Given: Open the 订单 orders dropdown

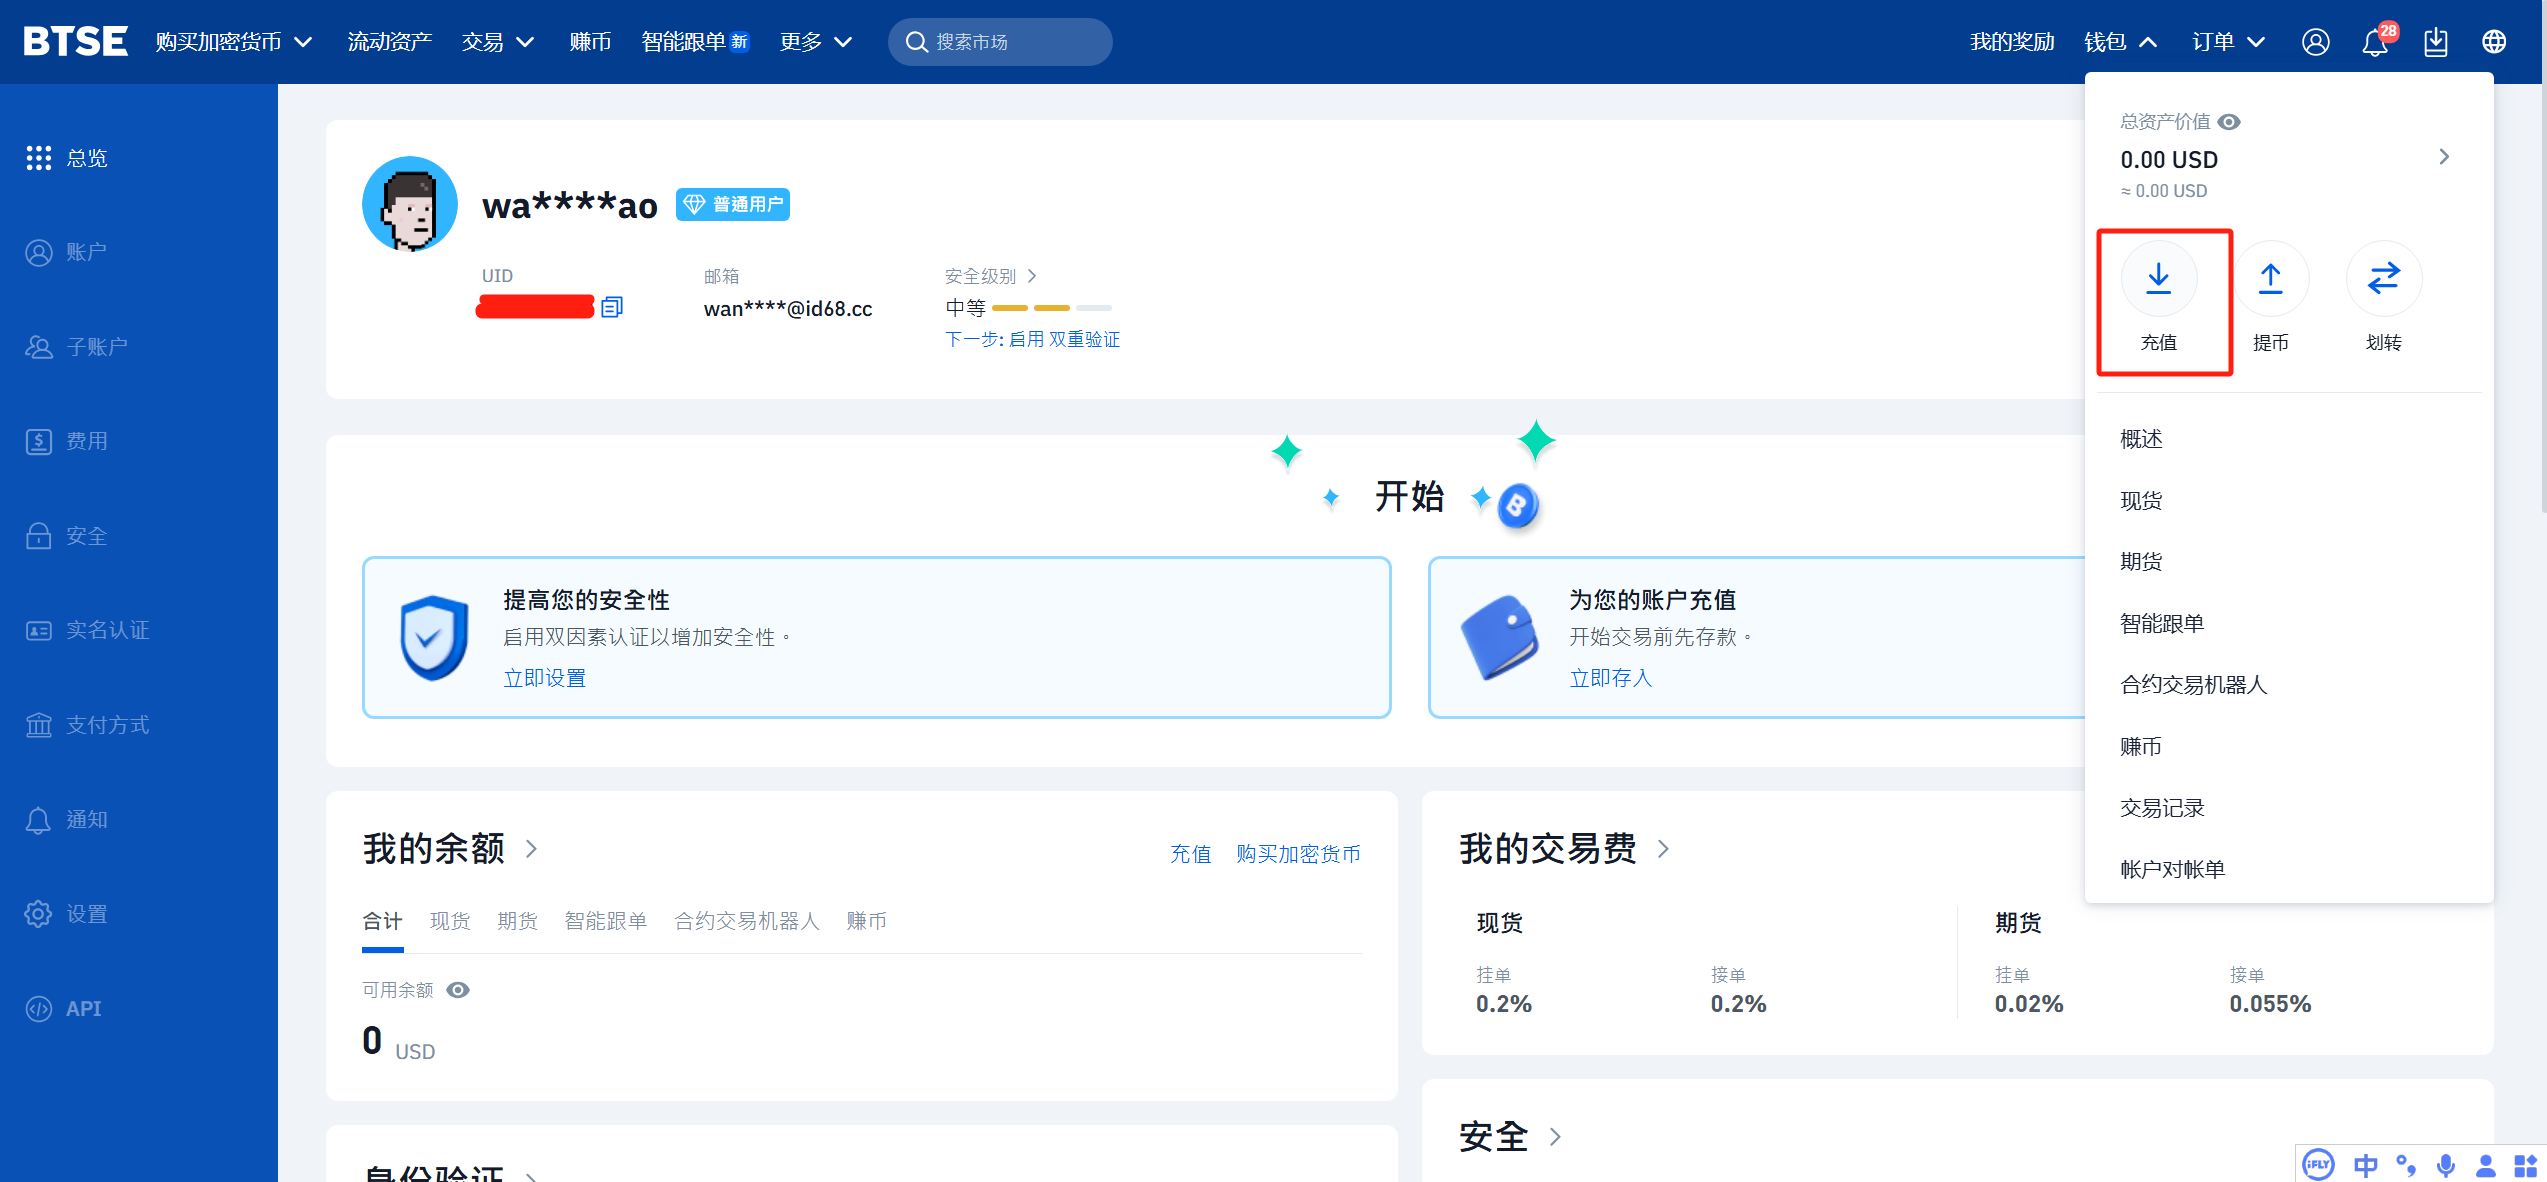Looking at the screenshot, I should 2228,42.
